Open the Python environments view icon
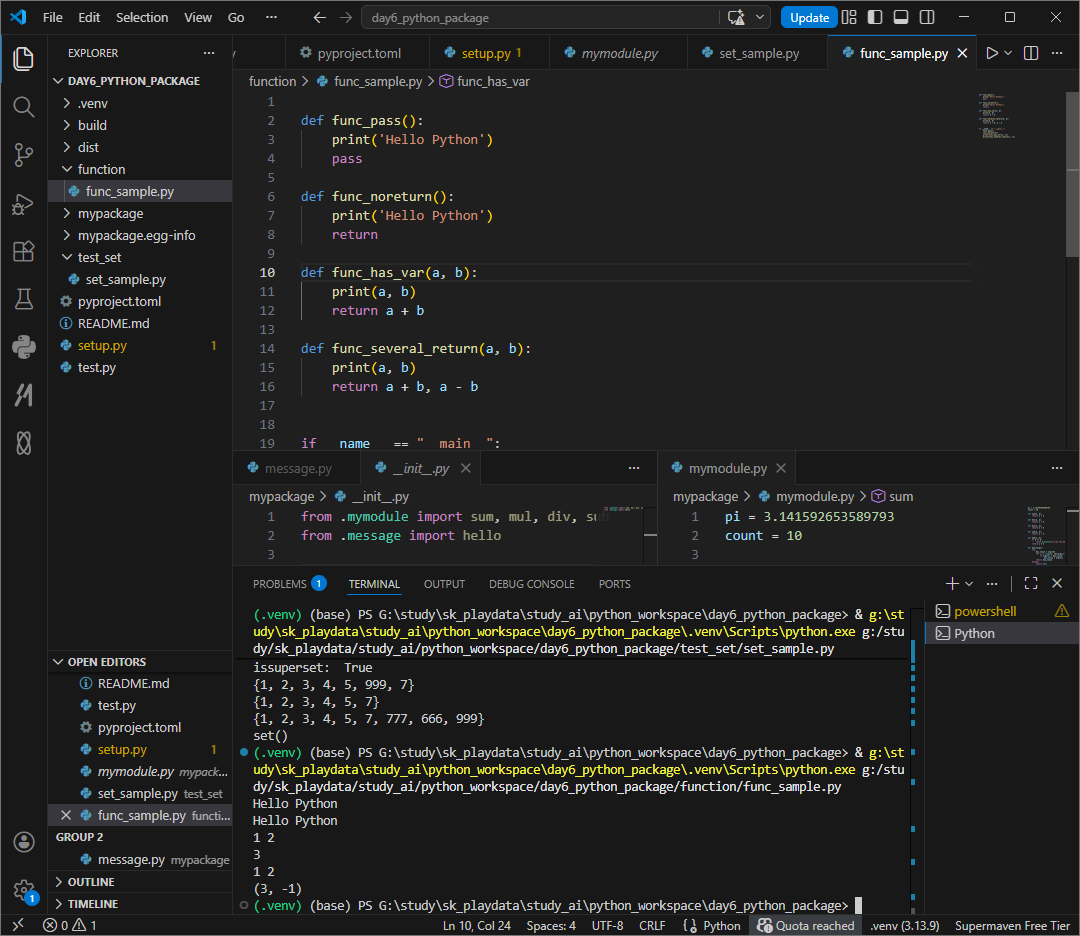The image size is (1080, 936). (23, 346)
